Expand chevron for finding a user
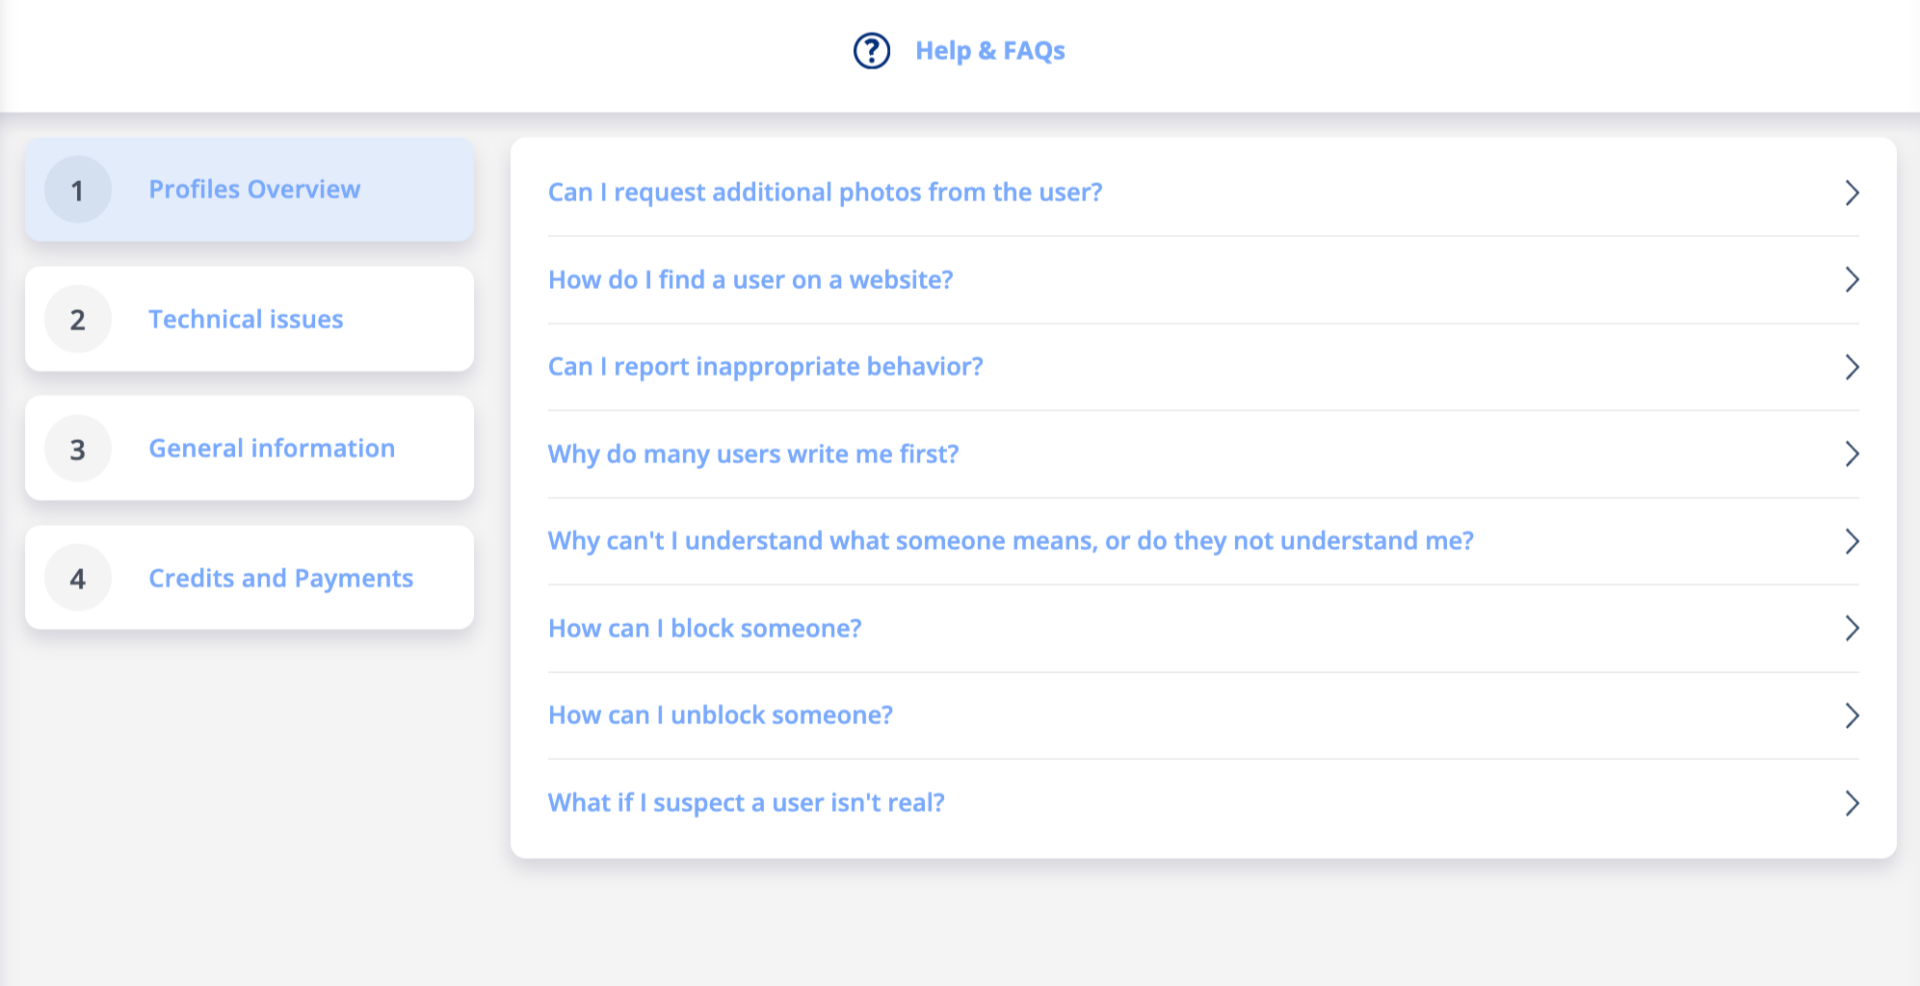Screen dimensions: 1920x986 (1851, 280)
